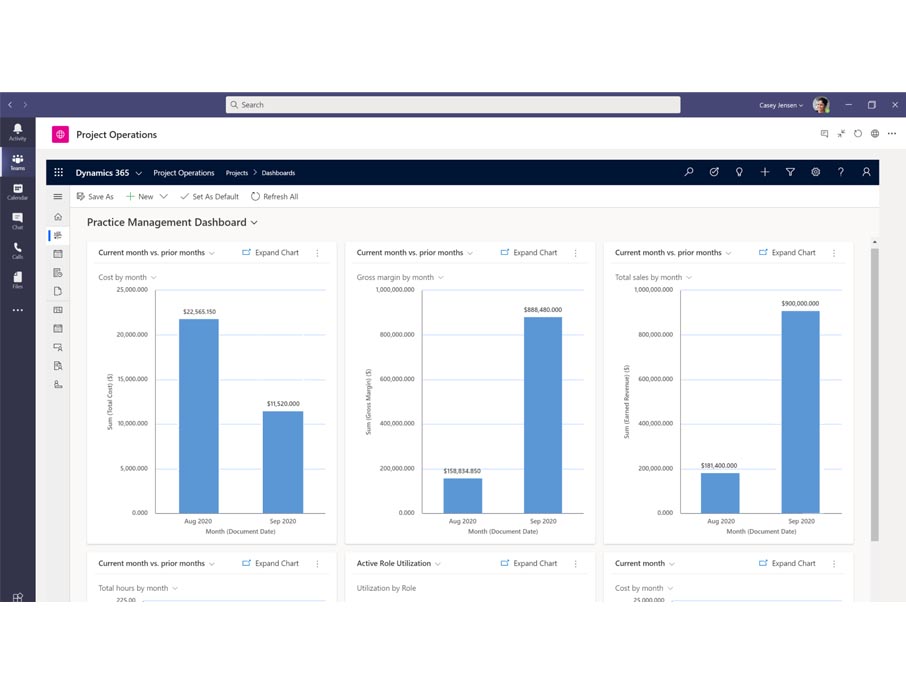This screenshot has width=906, height=694.
Task: Open the filter icon in the top bar
Action: coord(790,172)
